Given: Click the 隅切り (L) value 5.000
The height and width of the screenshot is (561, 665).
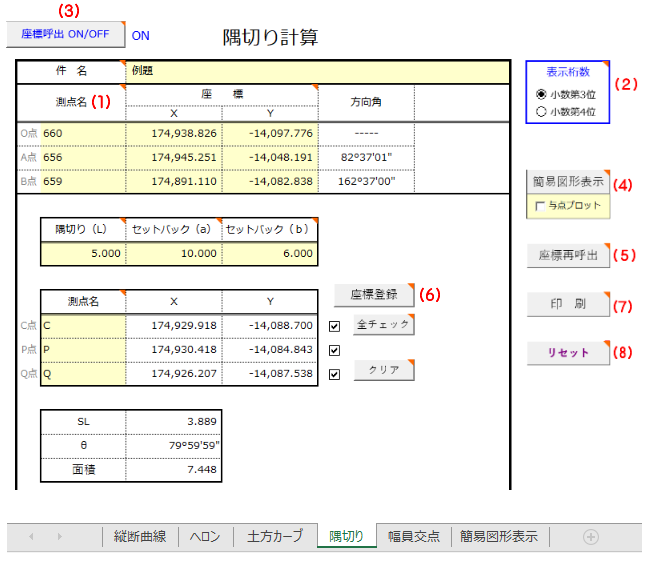Looking at the screenshot, I should point(83,254).
